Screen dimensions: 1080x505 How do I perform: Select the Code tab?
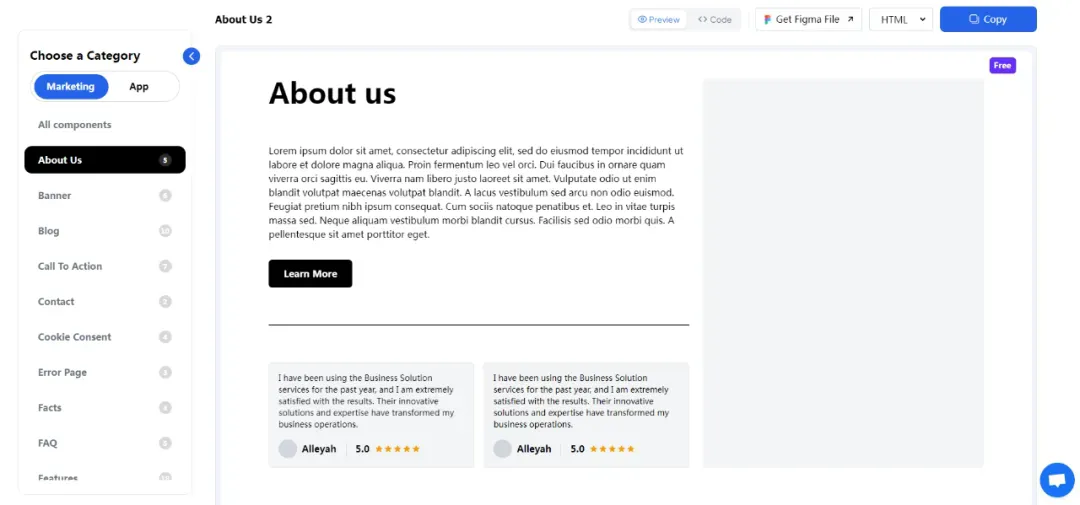(x=714, y=19)
